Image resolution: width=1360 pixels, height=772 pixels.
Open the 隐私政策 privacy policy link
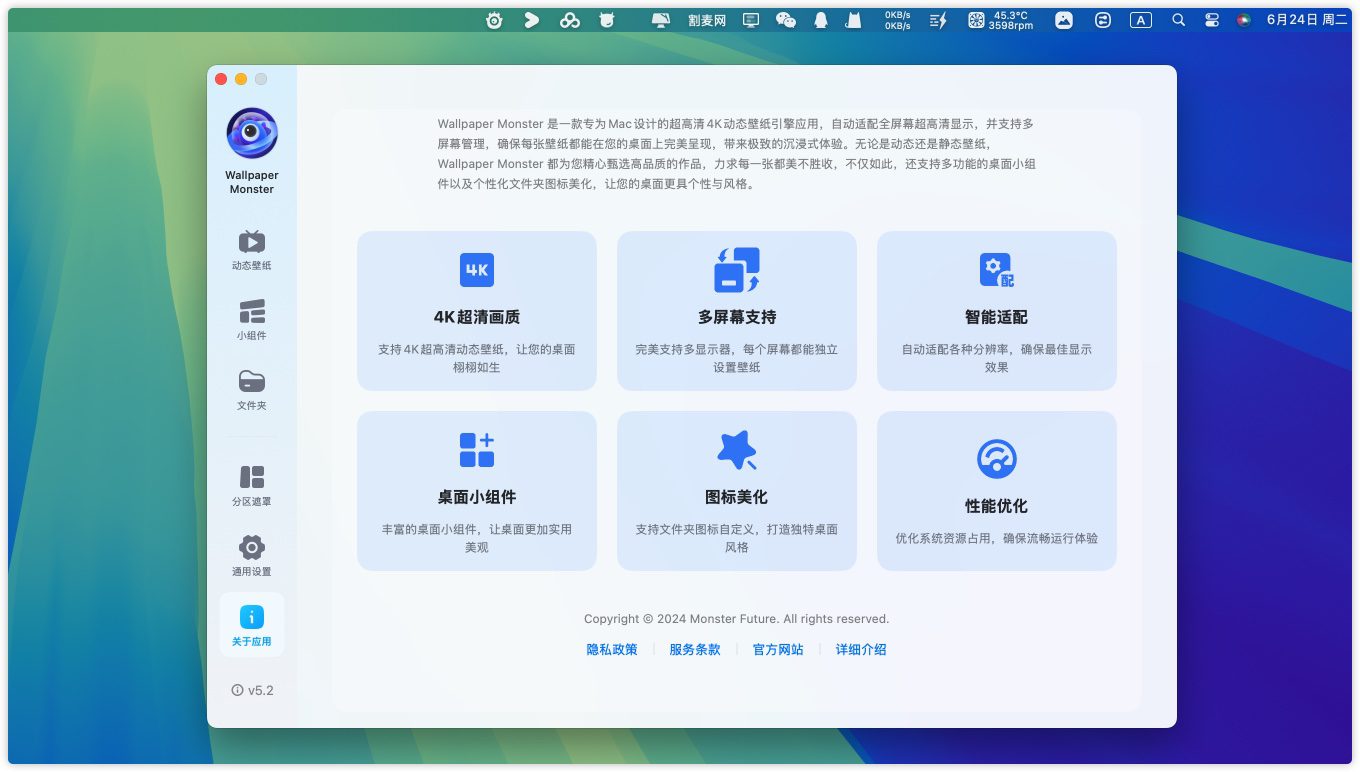coord(612,649)
